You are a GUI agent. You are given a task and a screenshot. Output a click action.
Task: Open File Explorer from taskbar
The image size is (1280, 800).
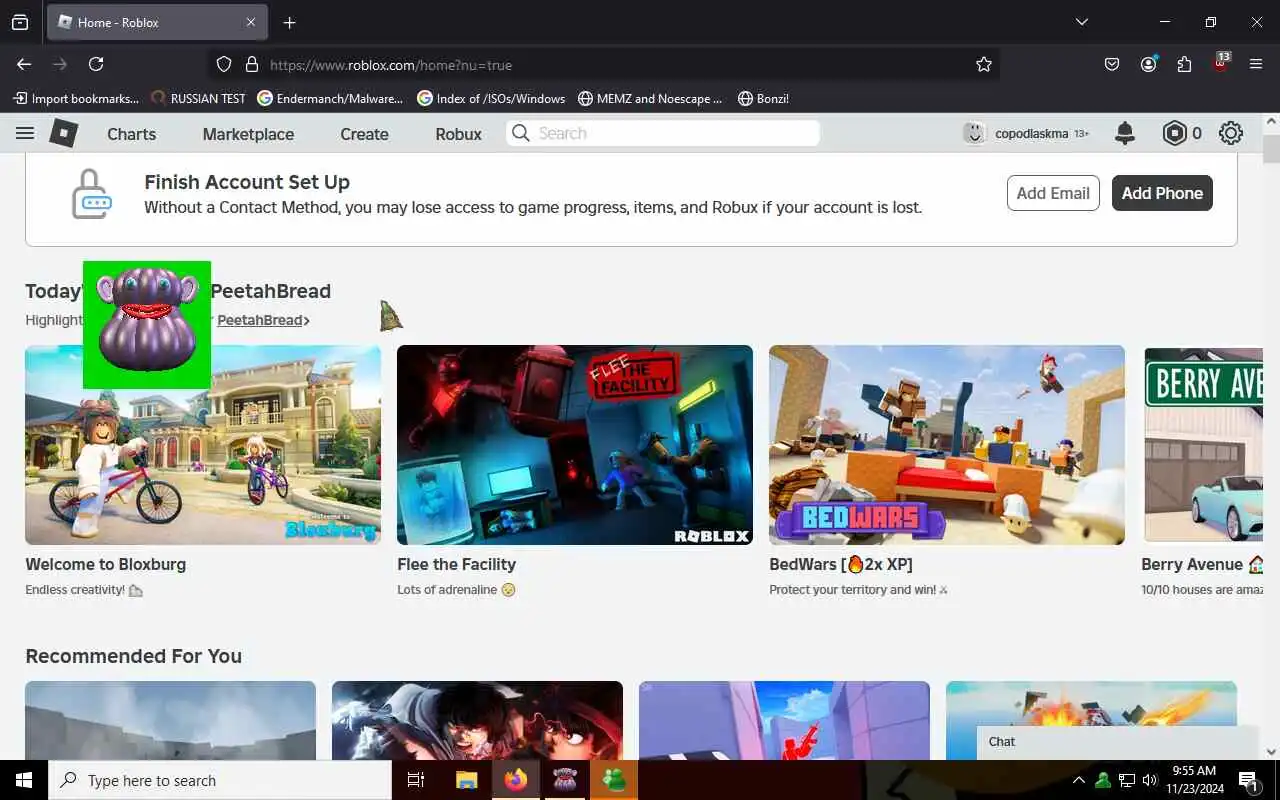click(x=466, y=780)
